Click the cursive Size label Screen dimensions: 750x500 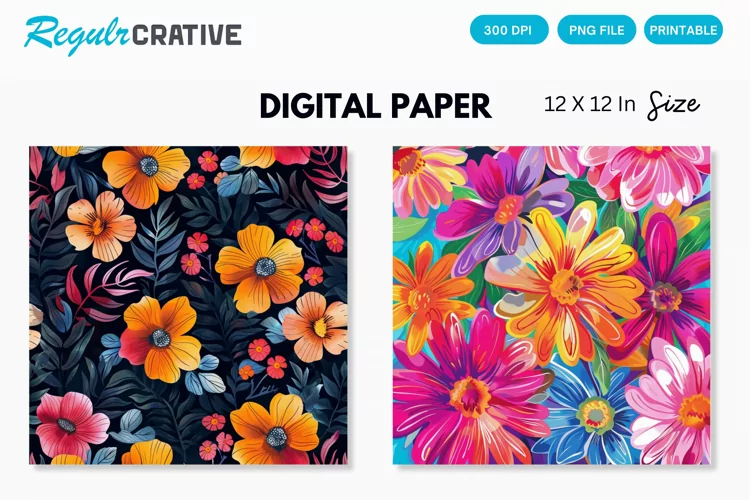[x=673, y=105]
